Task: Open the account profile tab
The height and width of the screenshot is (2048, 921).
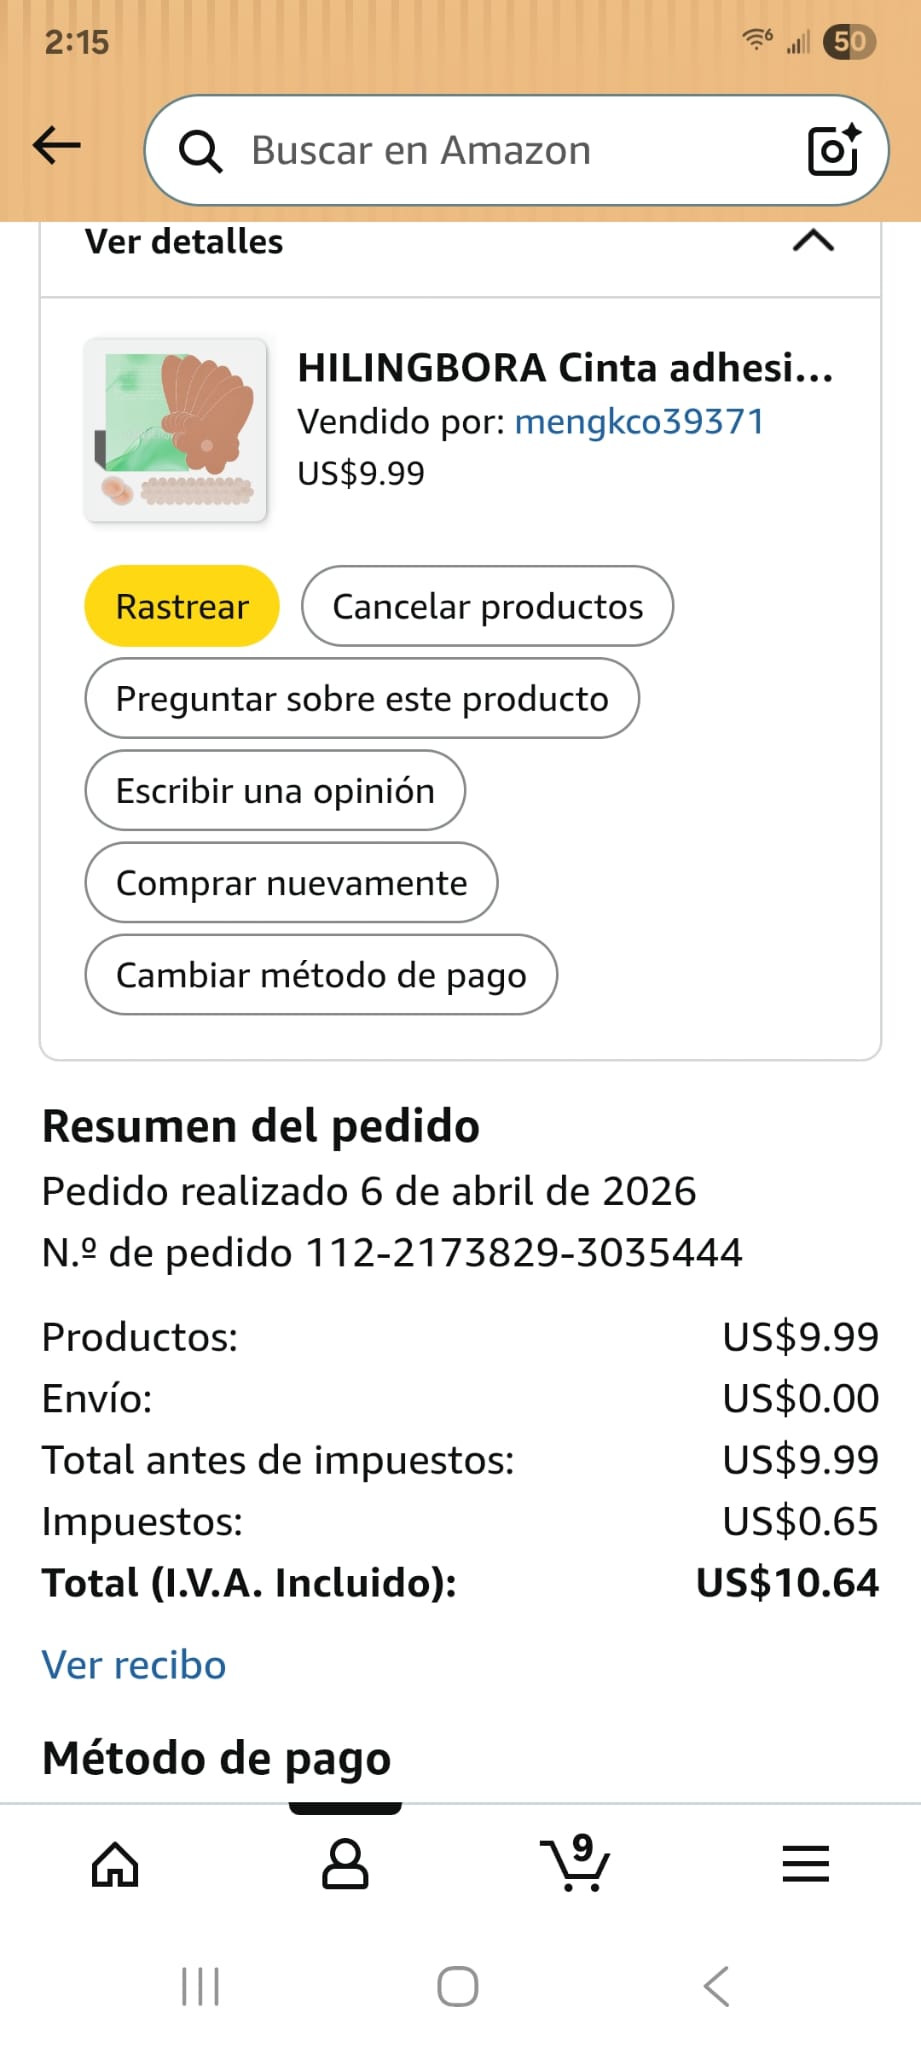Action: [x=345, y=1864]
